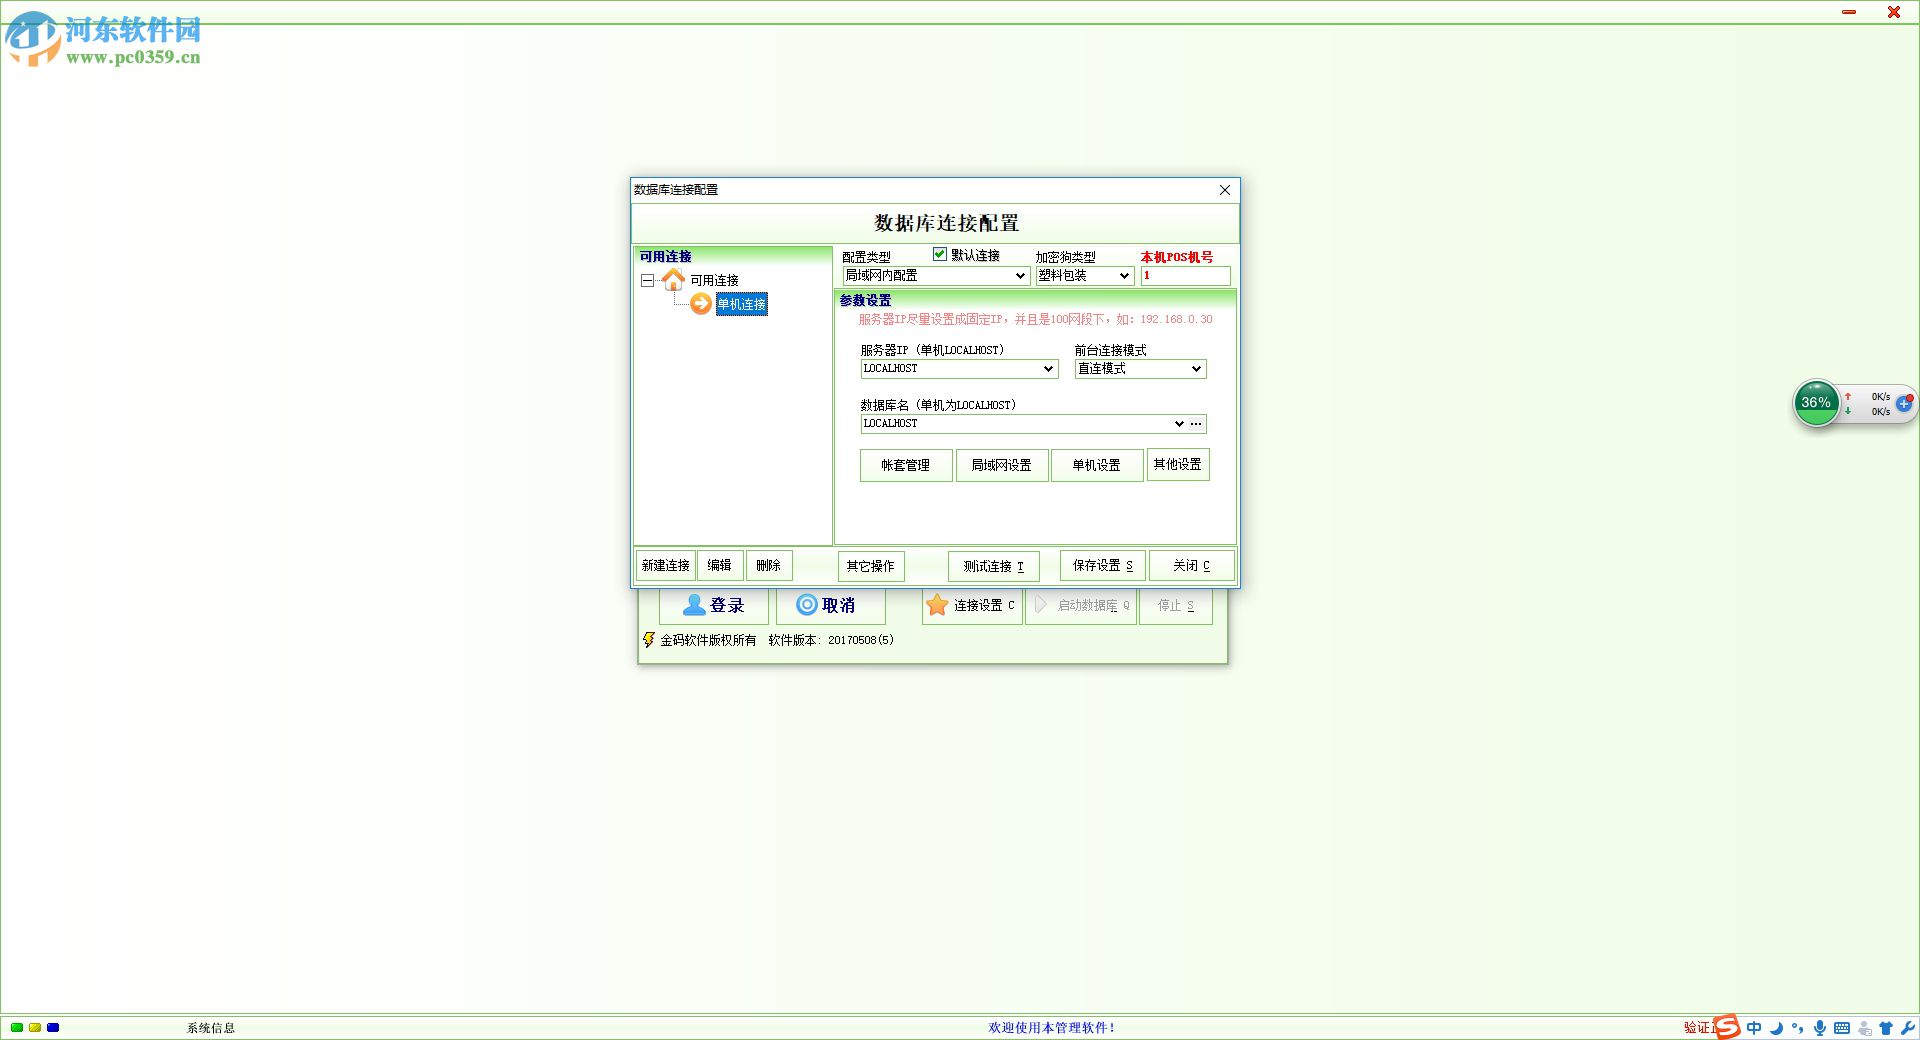The height and width of the screenshot is (1040, 1920).
Task: Open the 加密狗类型 dropdown showing 塑料包装
Action: [1122, 276]
